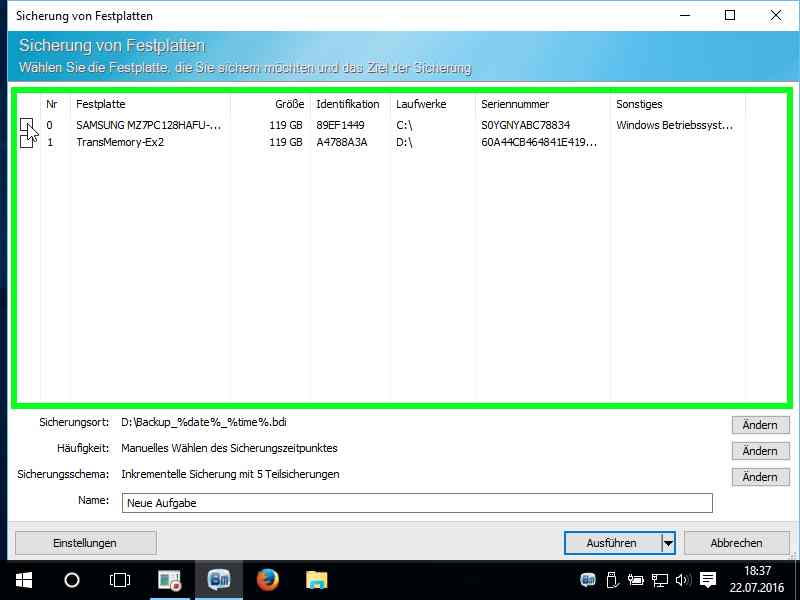Click Ändern next to Häufigkeit
800x600 pixels.
coord(760,451)
